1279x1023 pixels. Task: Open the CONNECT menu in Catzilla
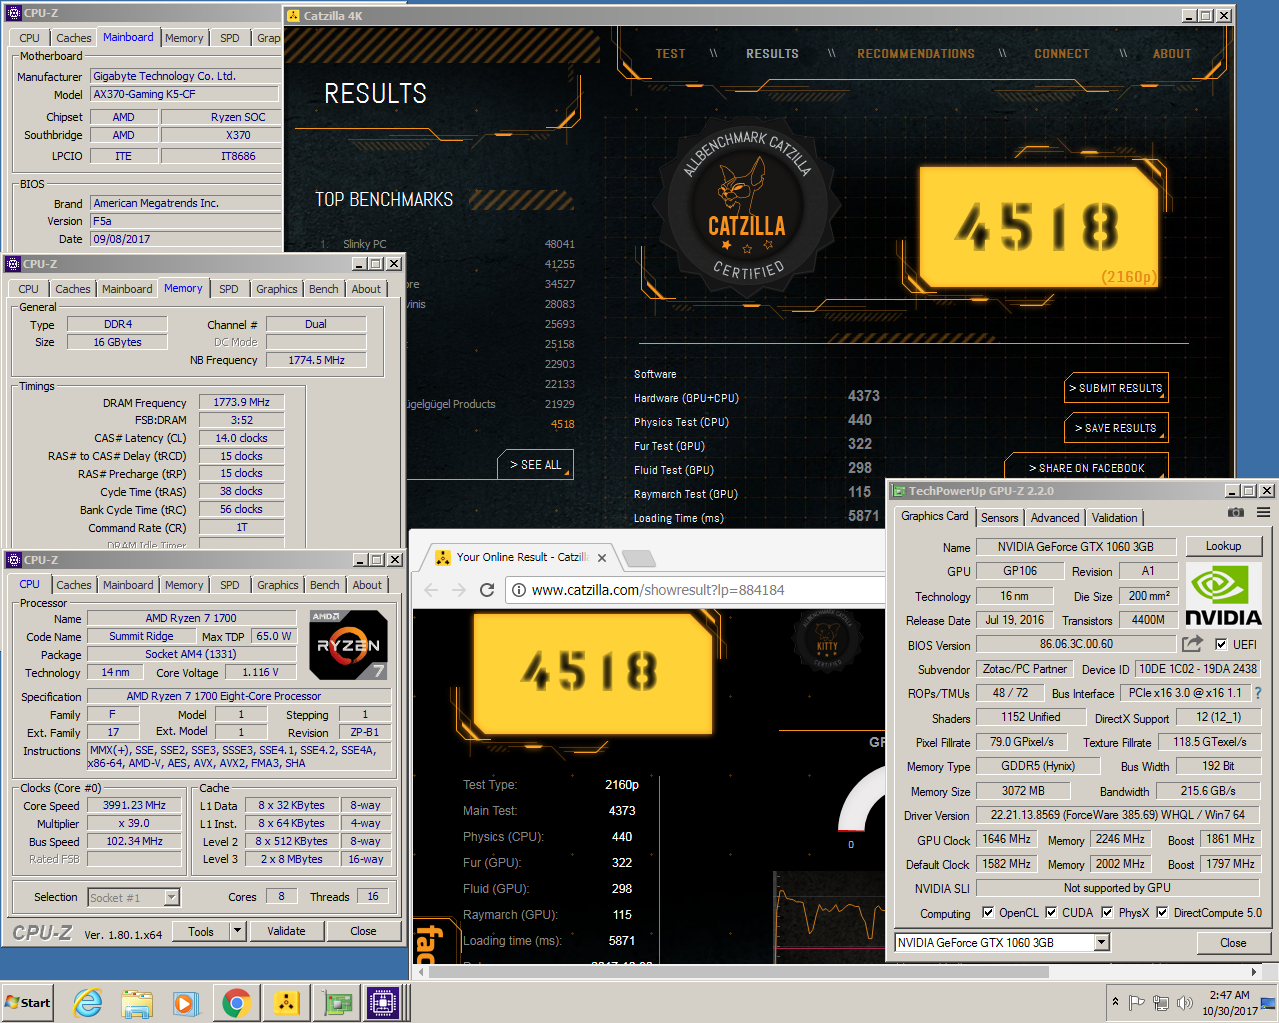1062,54
